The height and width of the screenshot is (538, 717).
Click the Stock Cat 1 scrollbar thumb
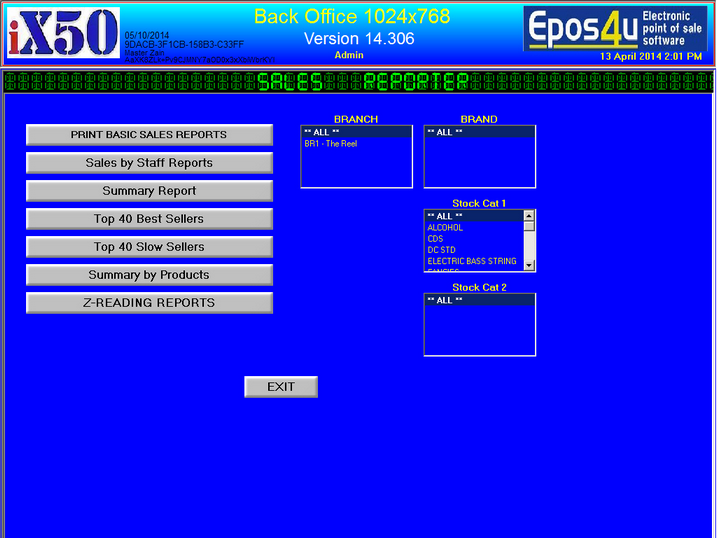pyautogui.click(x=529, y=226)
